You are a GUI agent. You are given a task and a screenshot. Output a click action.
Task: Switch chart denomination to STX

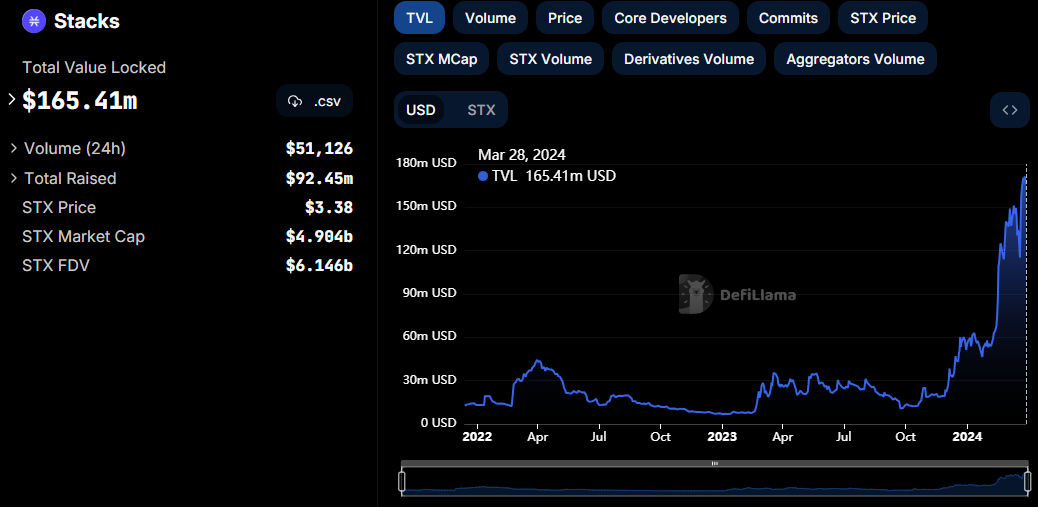(x=481, y=110)
